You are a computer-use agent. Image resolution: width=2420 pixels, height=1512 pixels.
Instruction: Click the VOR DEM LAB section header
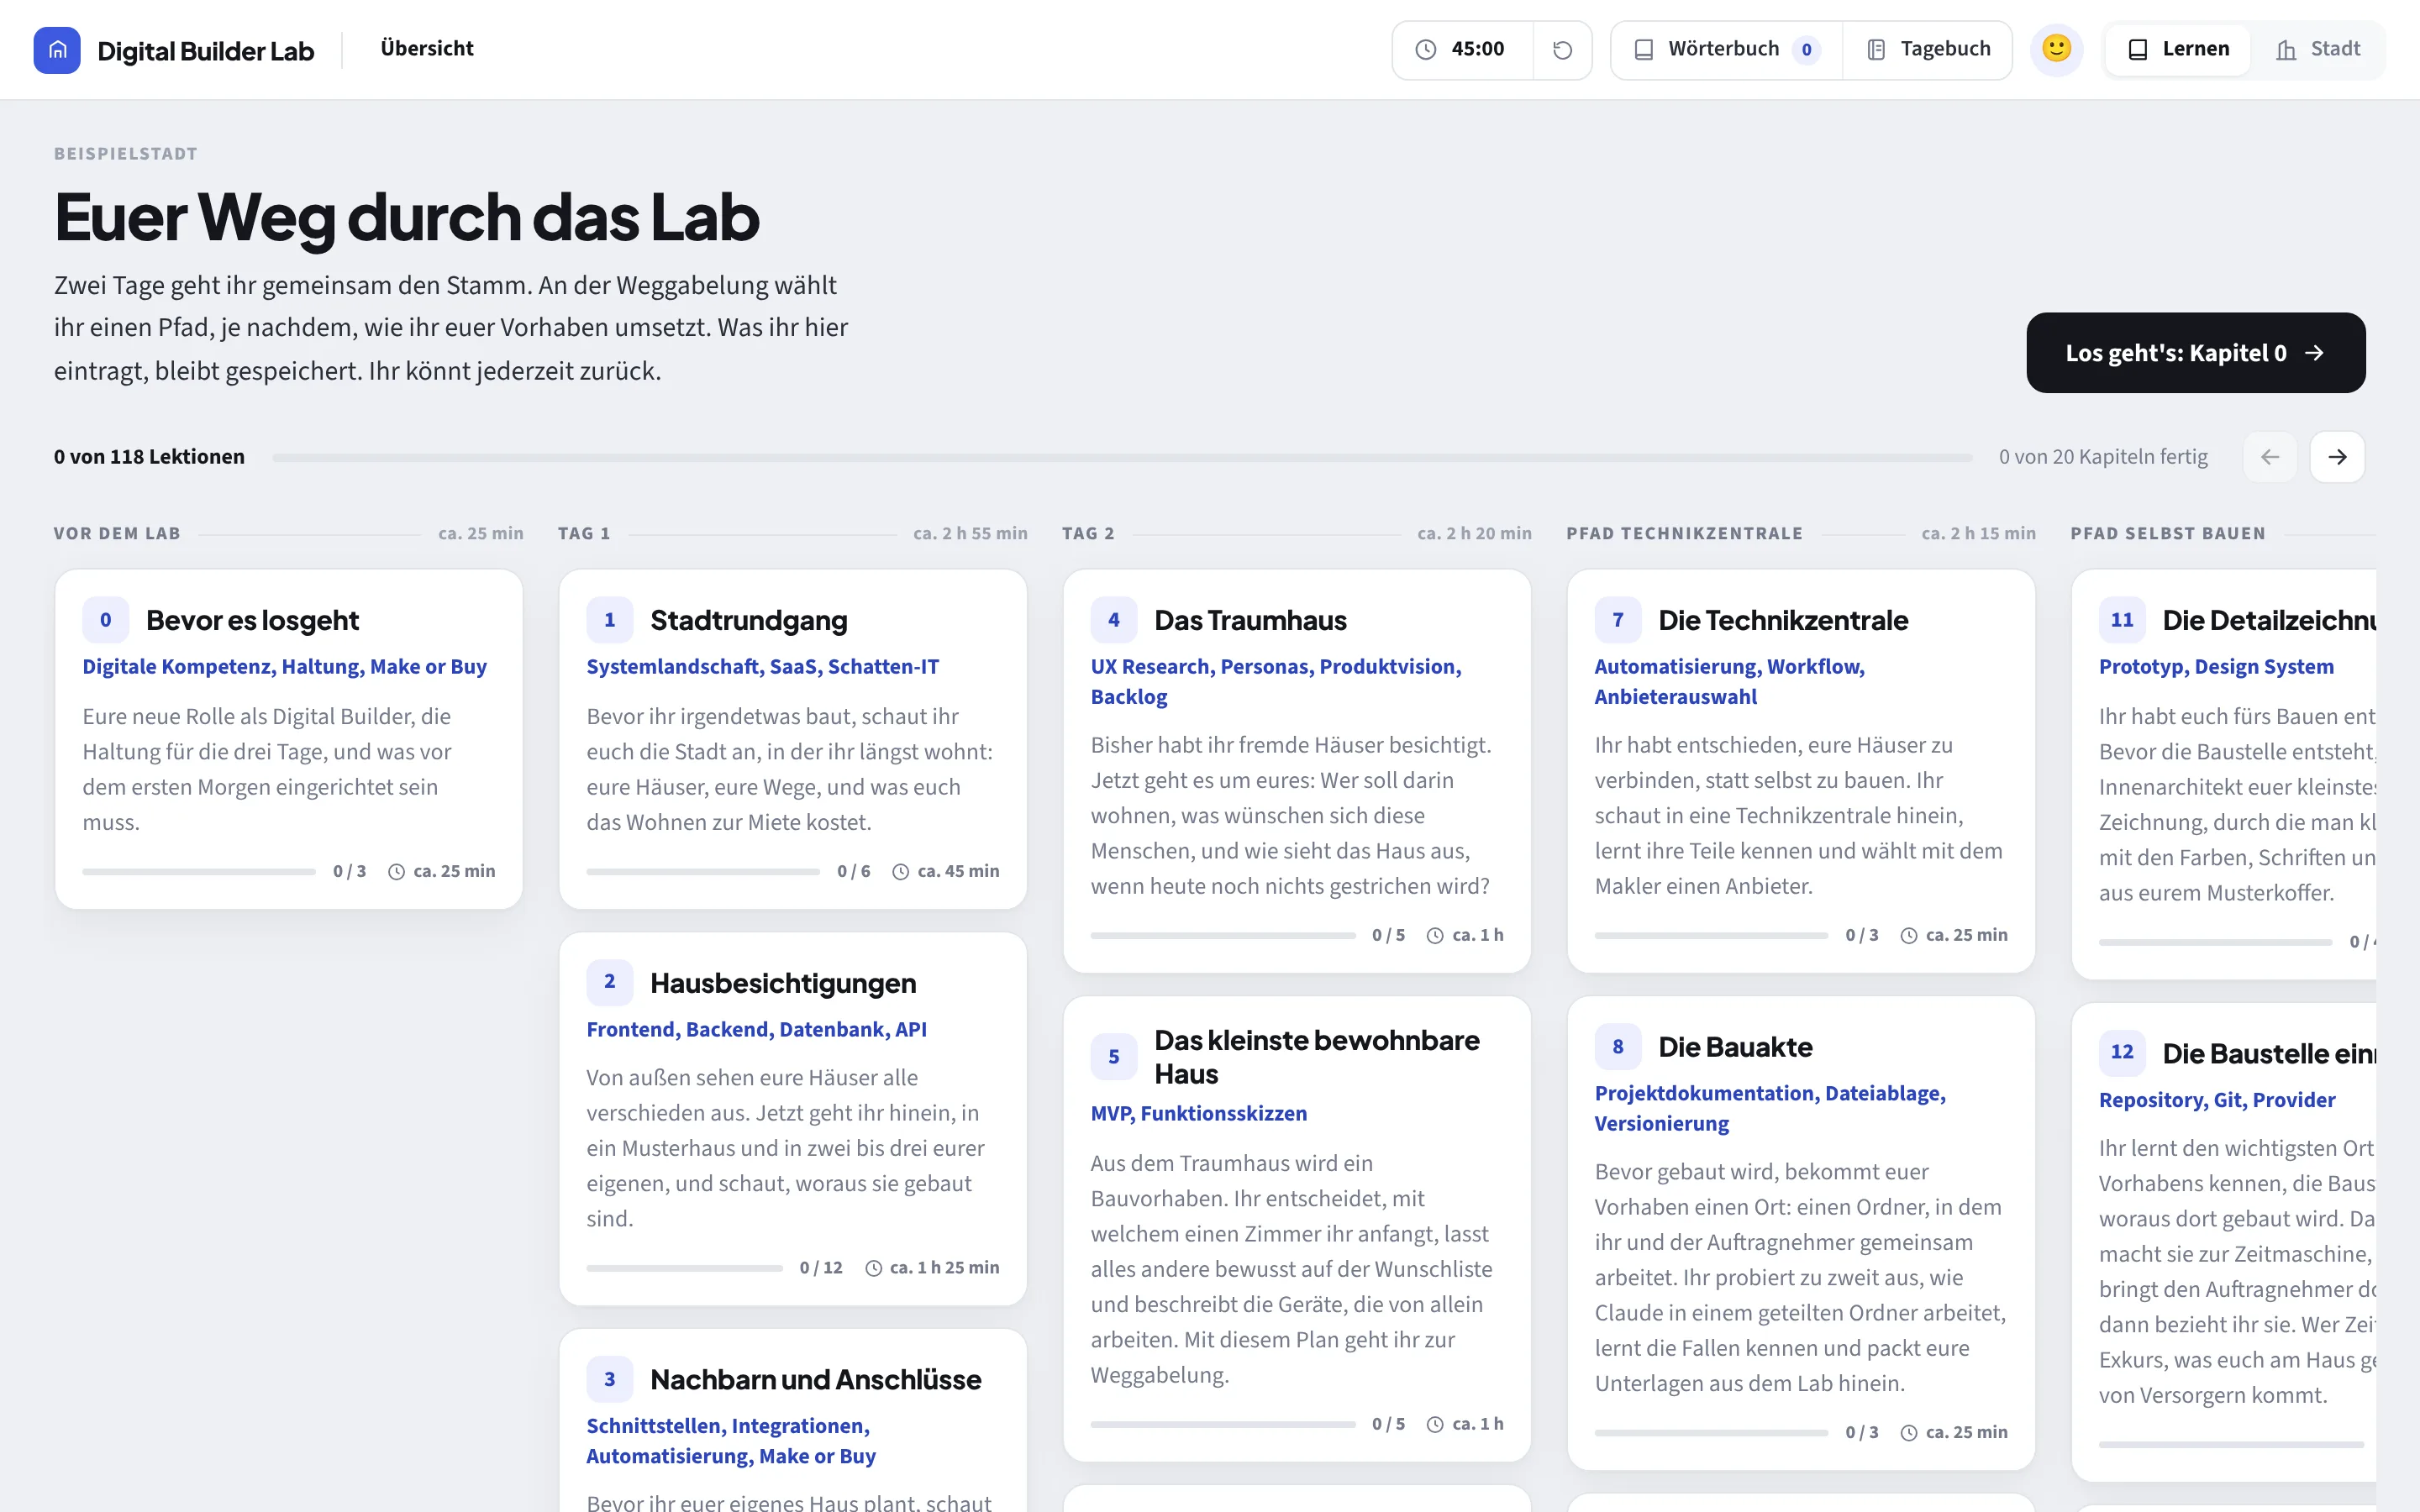click(117, 534)
